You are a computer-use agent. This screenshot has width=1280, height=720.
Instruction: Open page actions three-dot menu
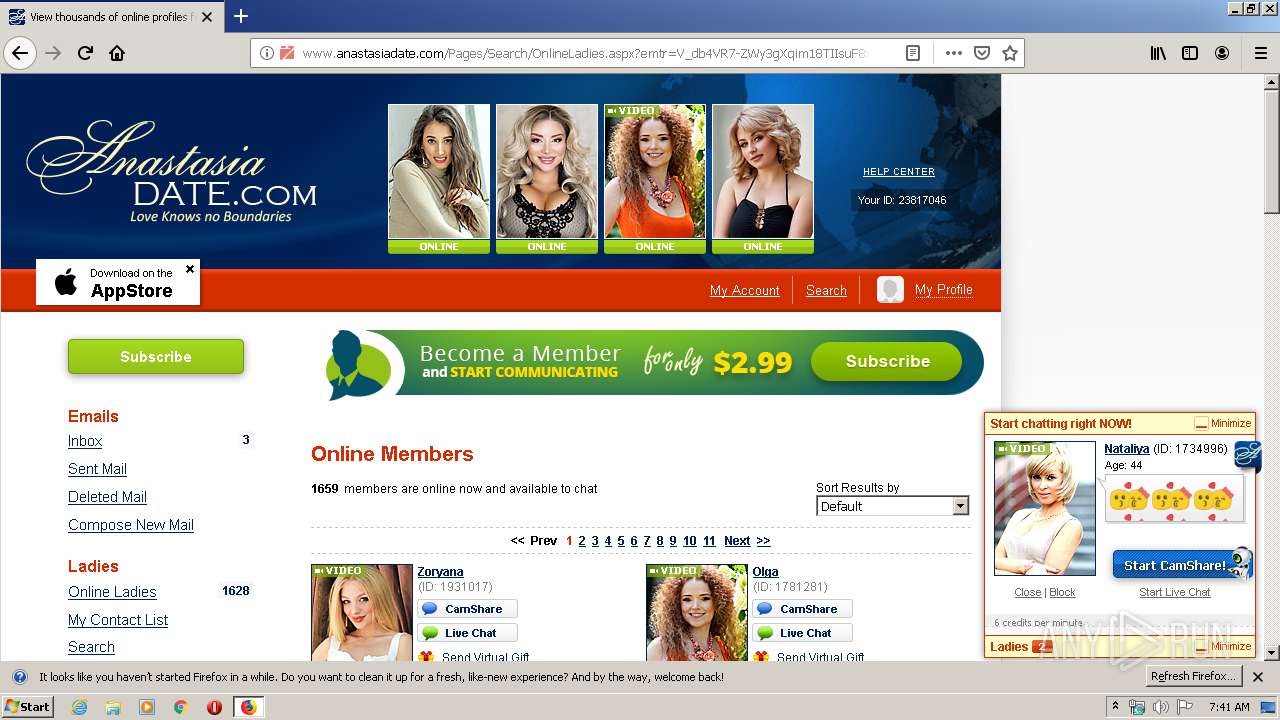pyautogui.click(x=954, y=53)
